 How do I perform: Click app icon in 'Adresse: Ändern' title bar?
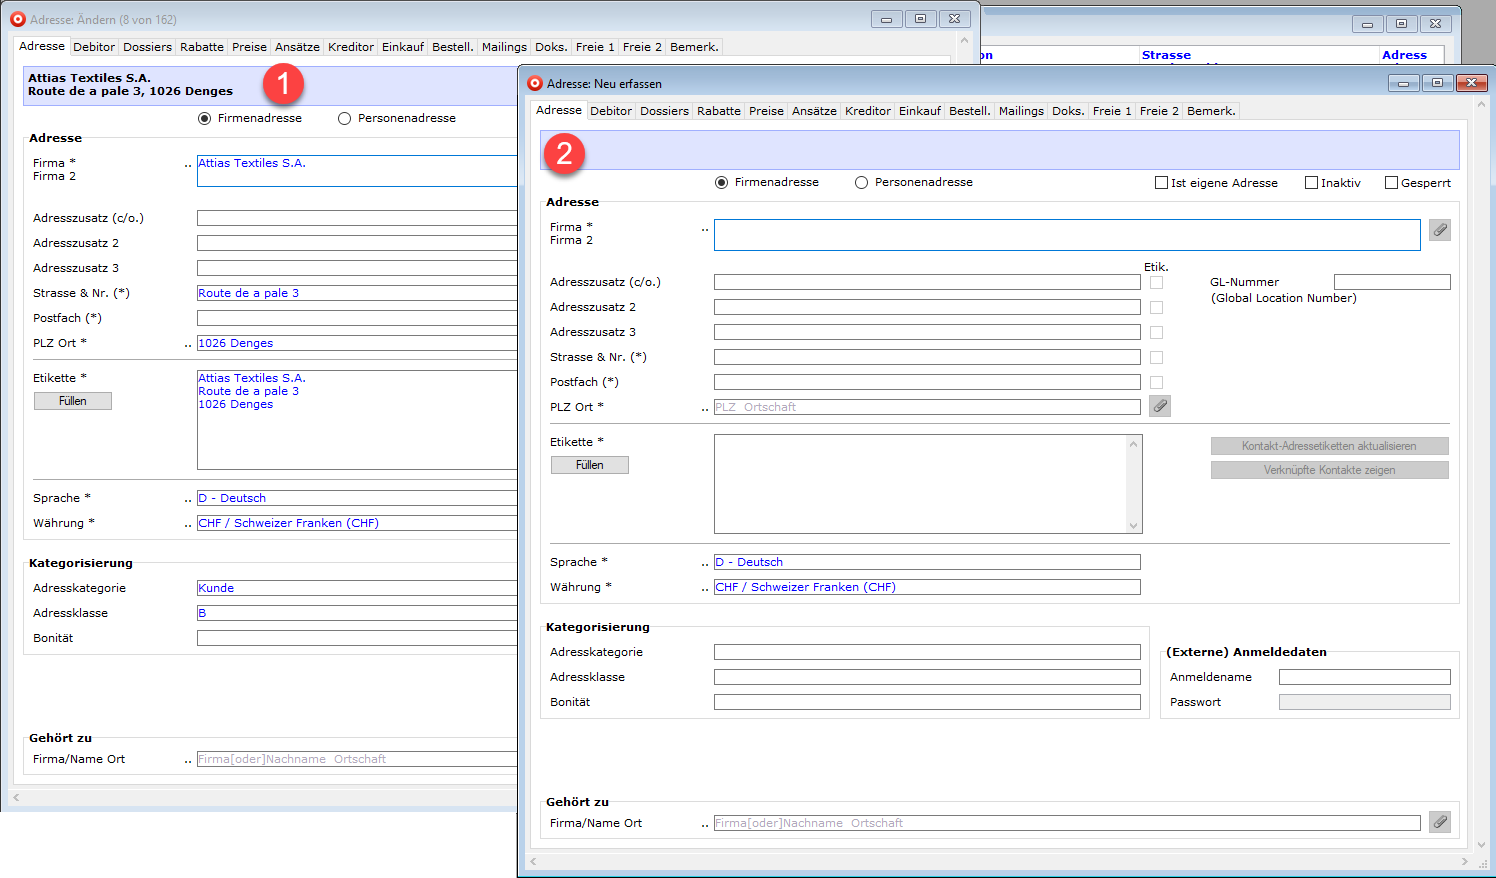point(18,19)
